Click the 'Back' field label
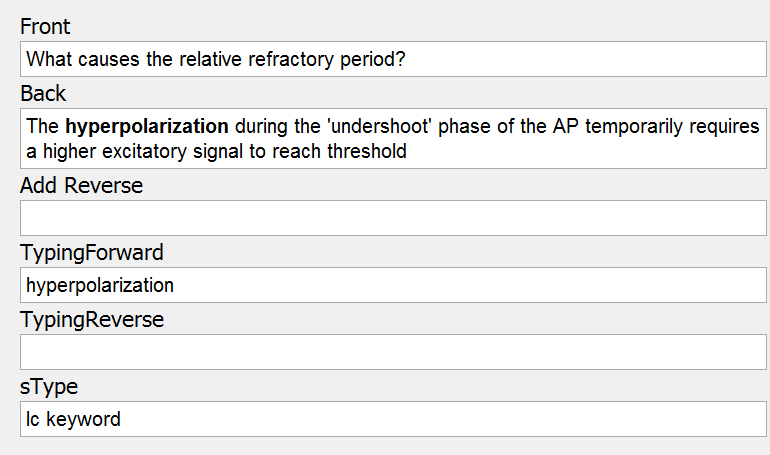This screenshot has width=770, height=455. click(x=43, y=94)
